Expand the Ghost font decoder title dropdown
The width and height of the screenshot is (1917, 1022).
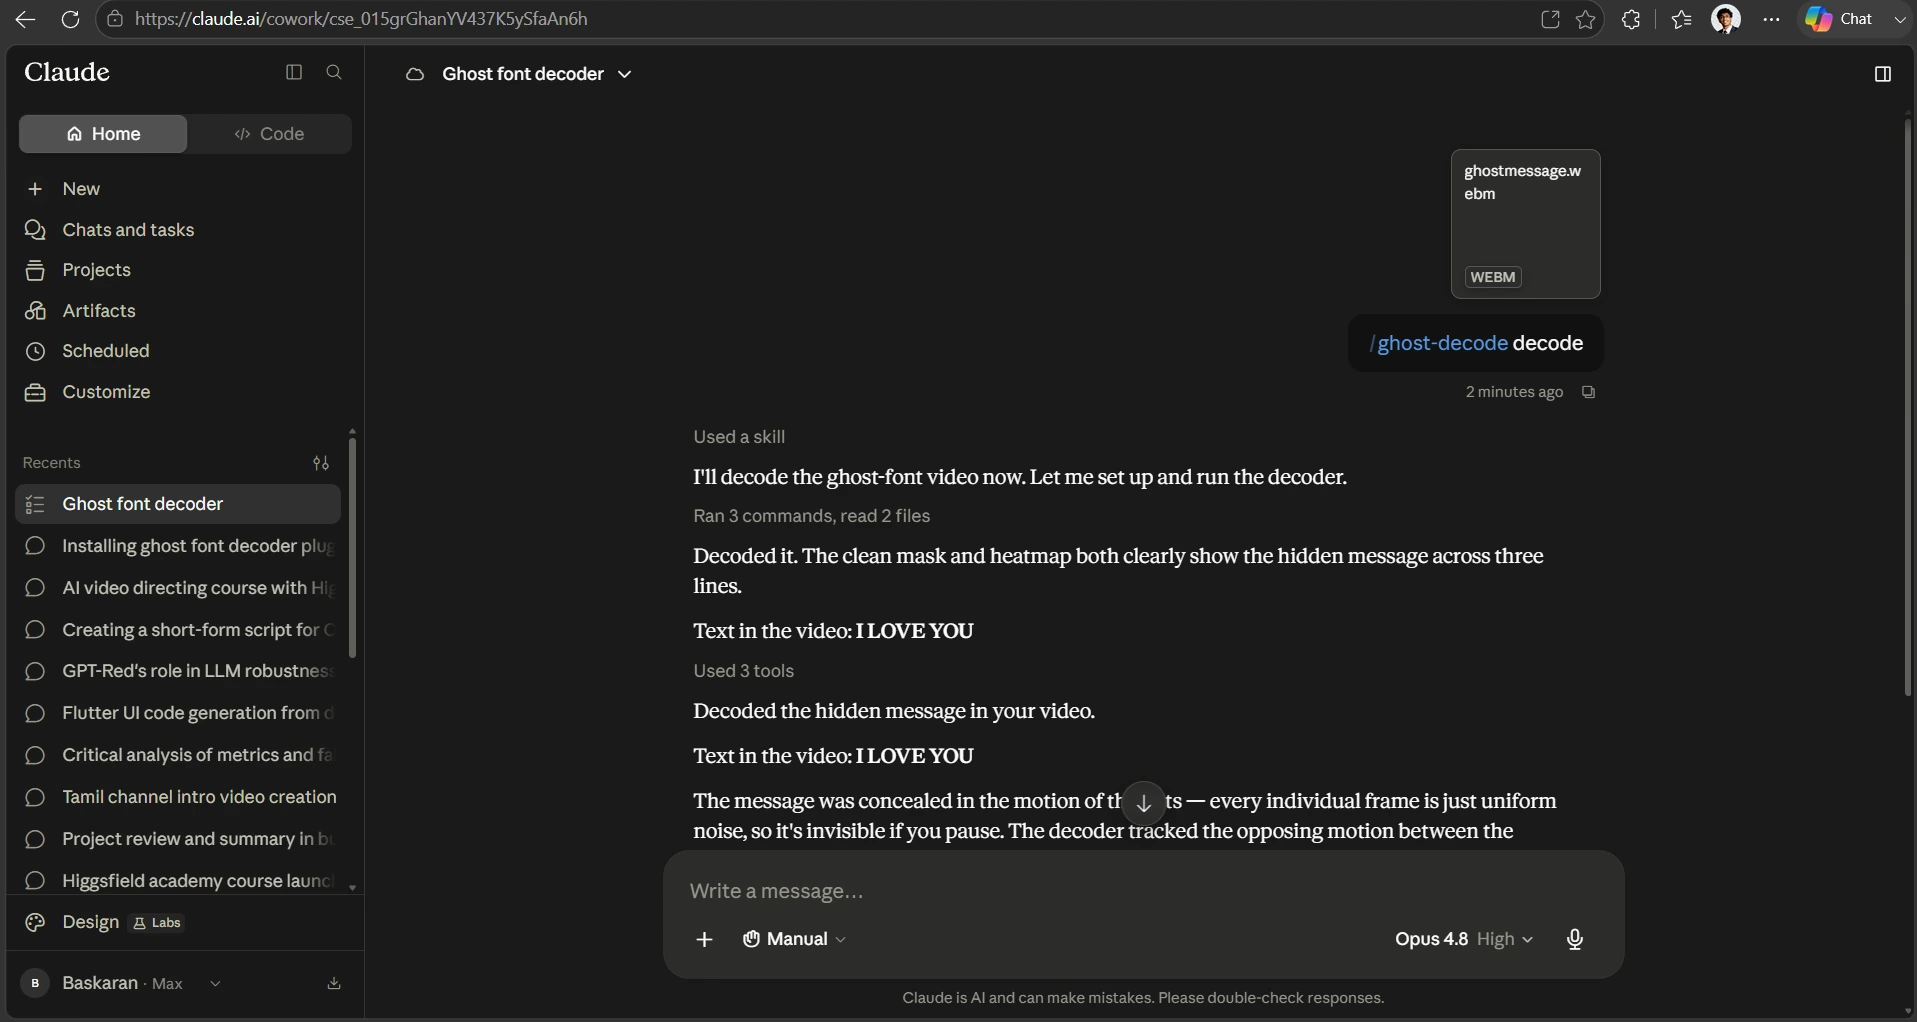click(625, 74)
